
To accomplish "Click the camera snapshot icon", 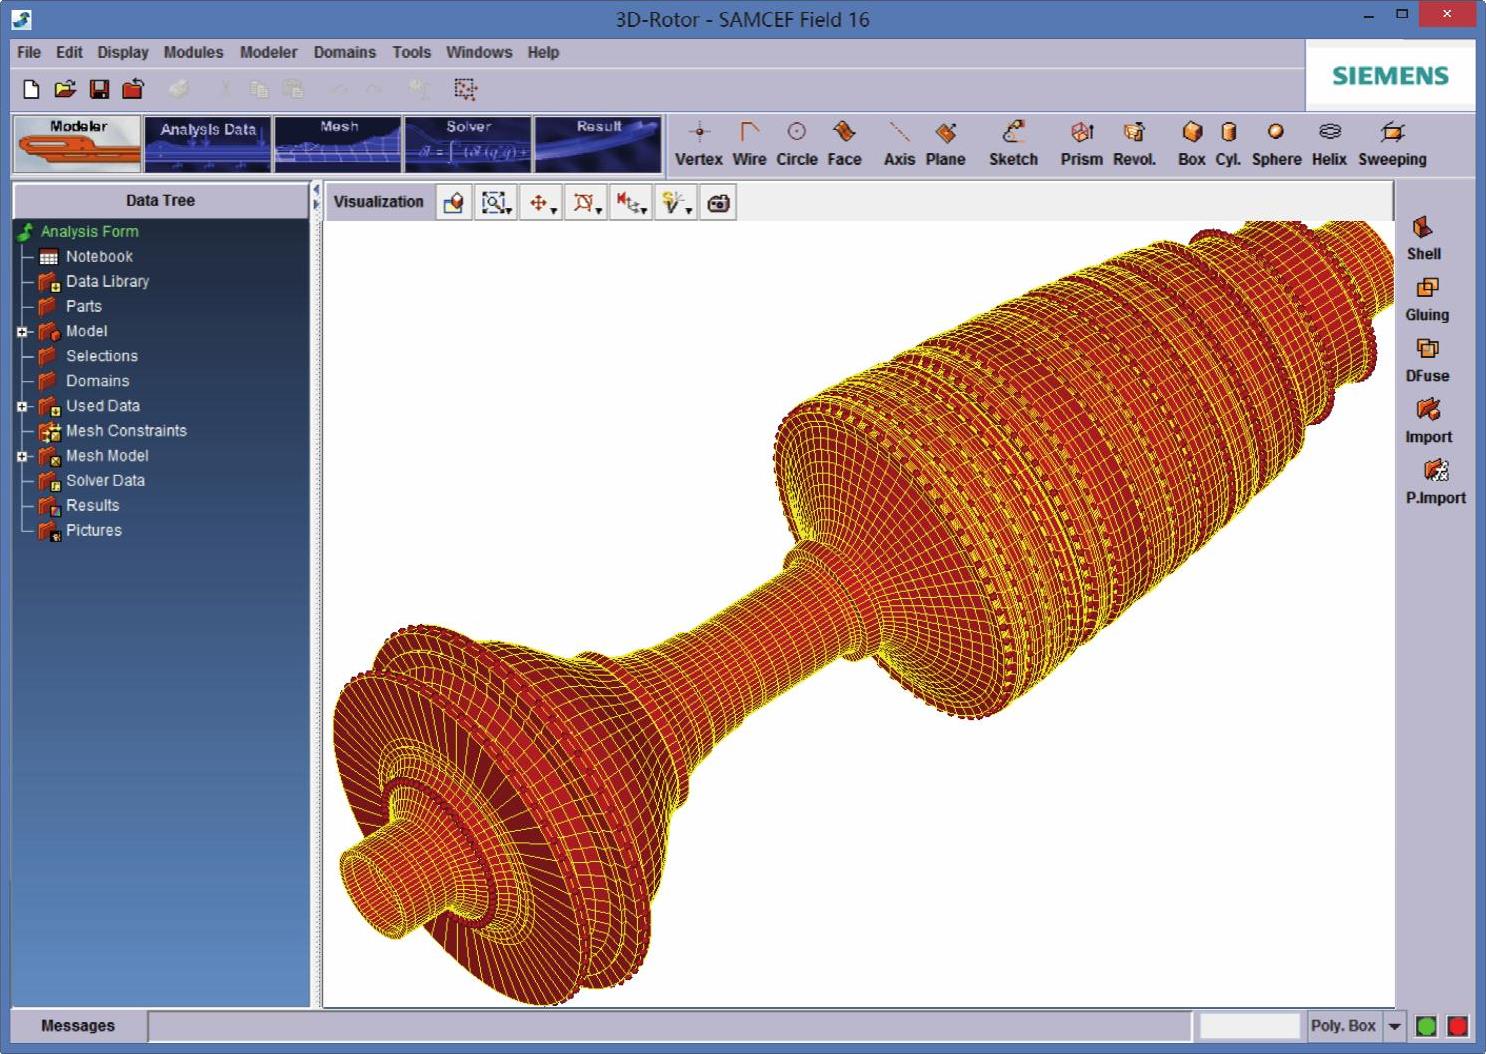I will coord(718,203).
